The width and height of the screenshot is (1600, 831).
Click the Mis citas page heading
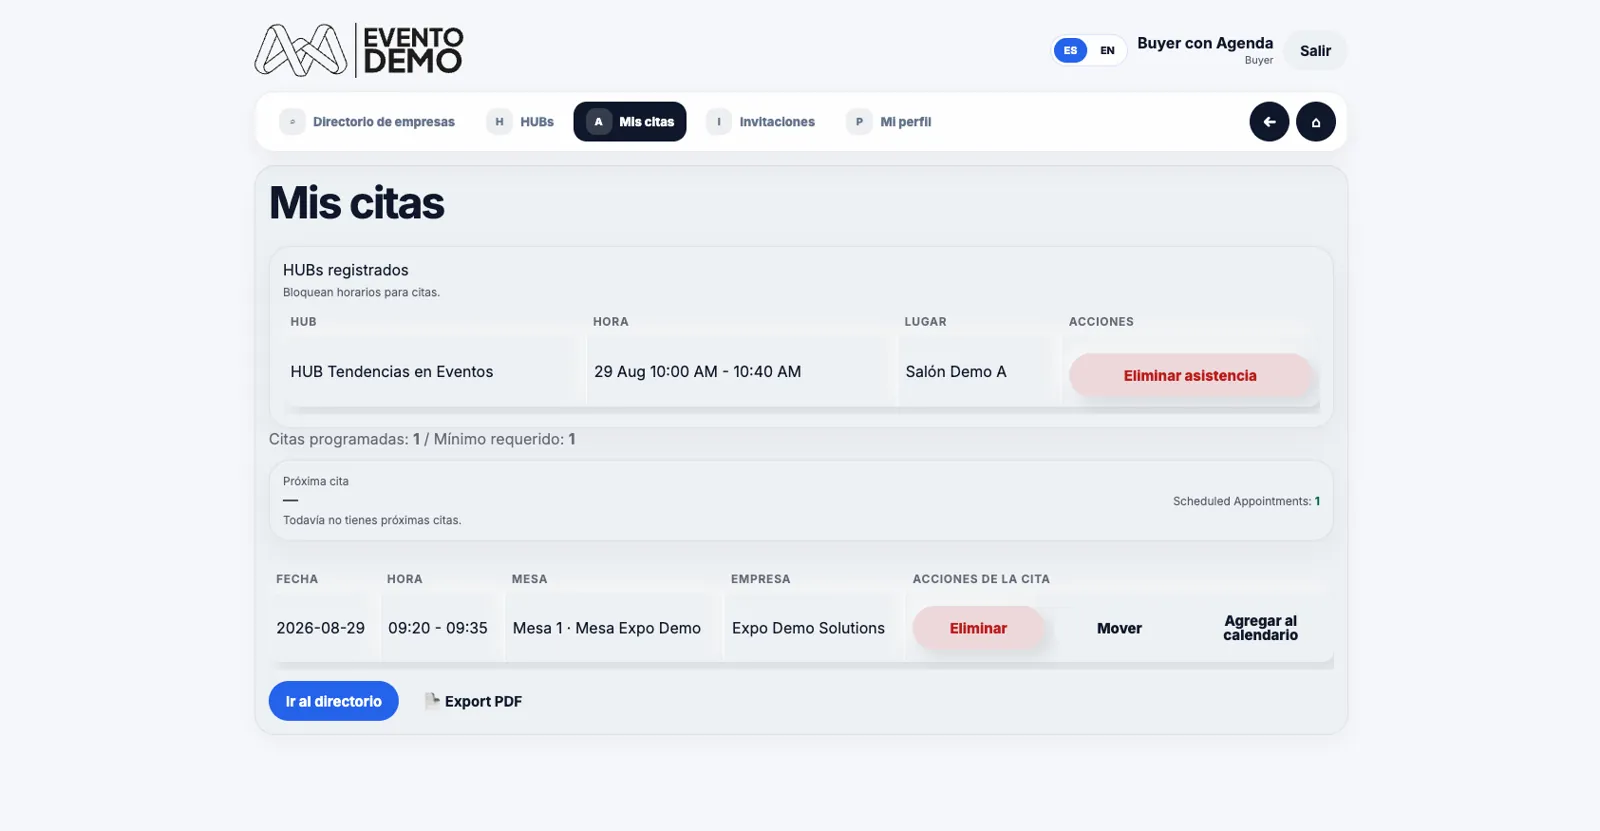(357, 203)
